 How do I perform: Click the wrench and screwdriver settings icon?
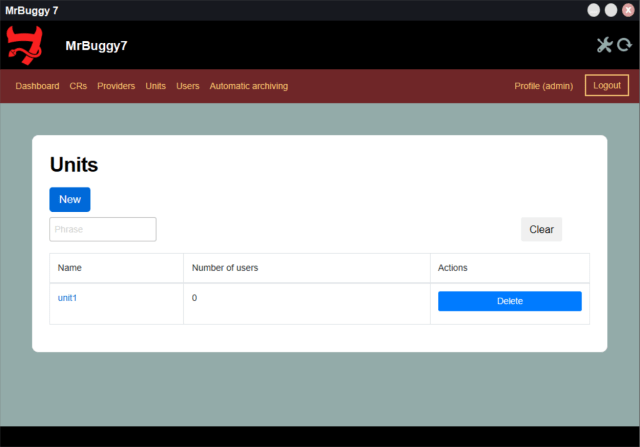tap(604, 45)
